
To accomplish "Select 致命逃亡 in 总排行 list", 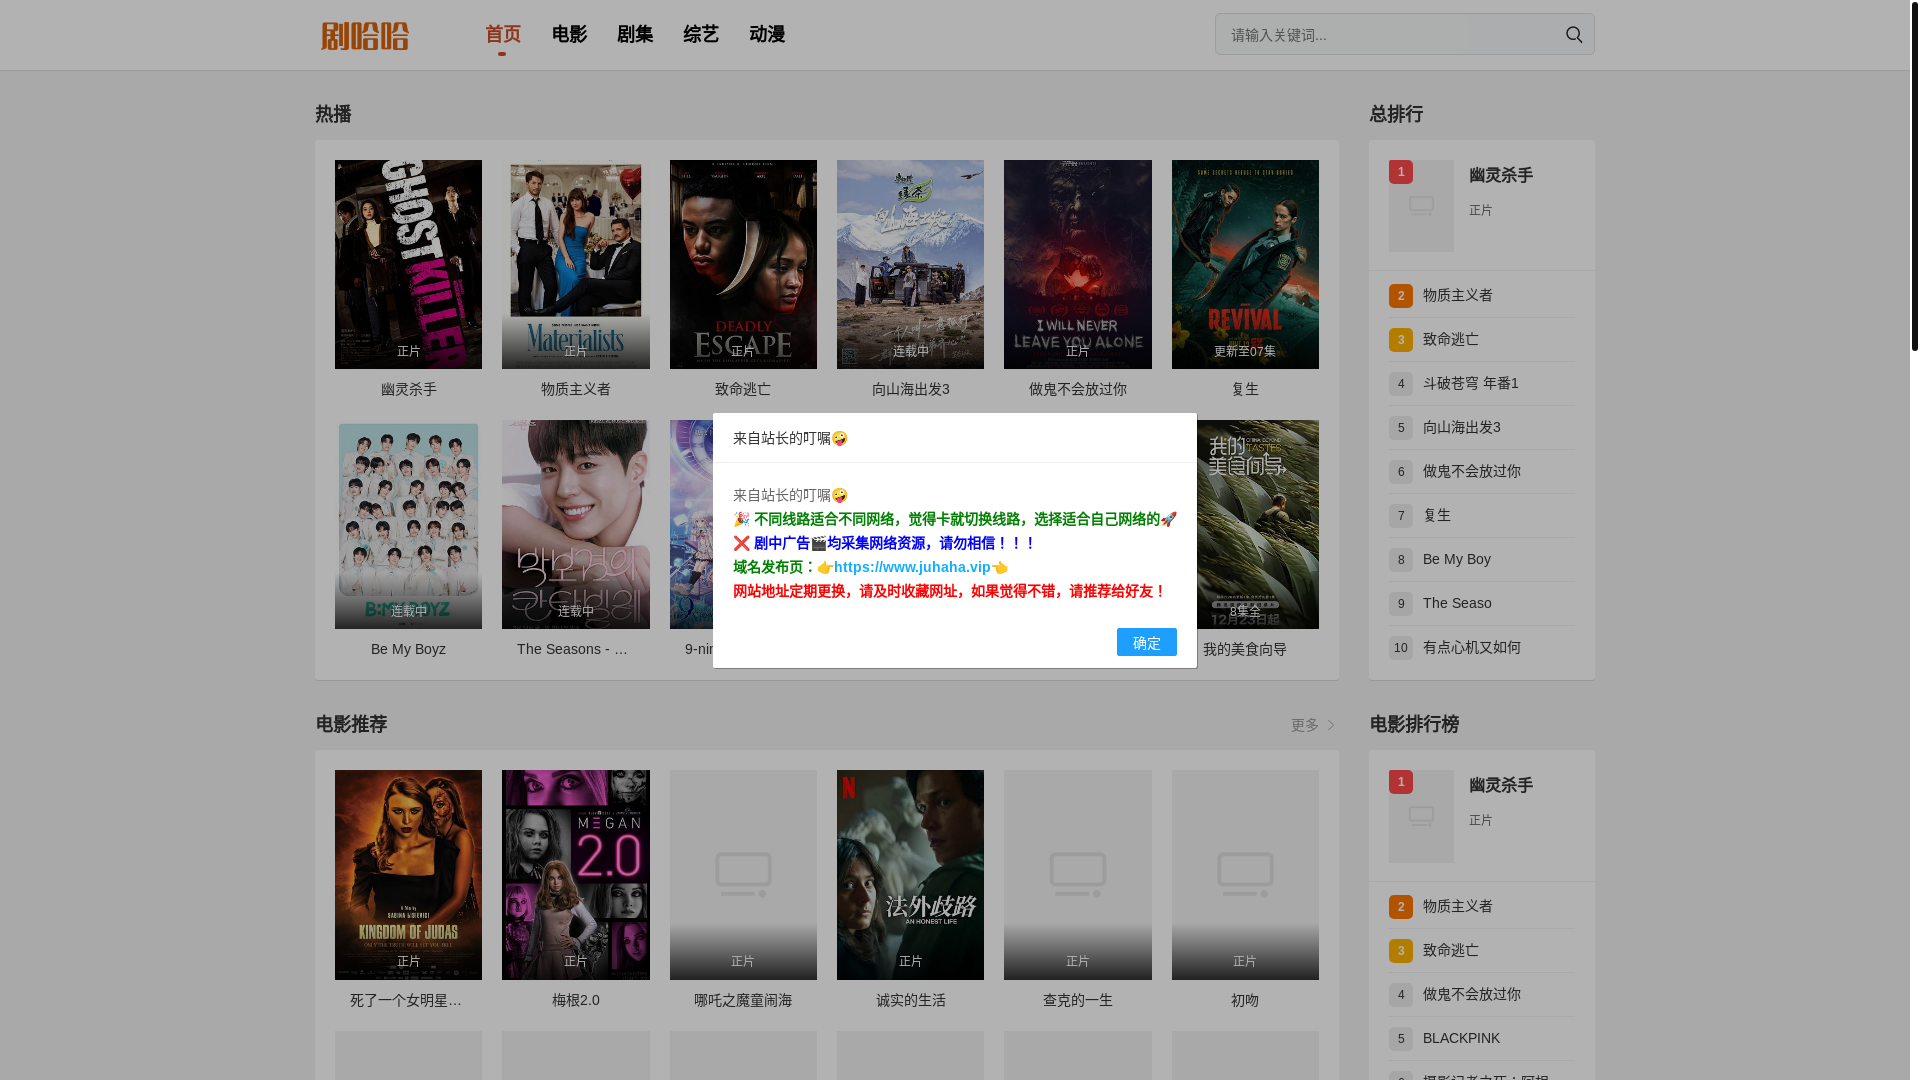I will coord(1450,339).
